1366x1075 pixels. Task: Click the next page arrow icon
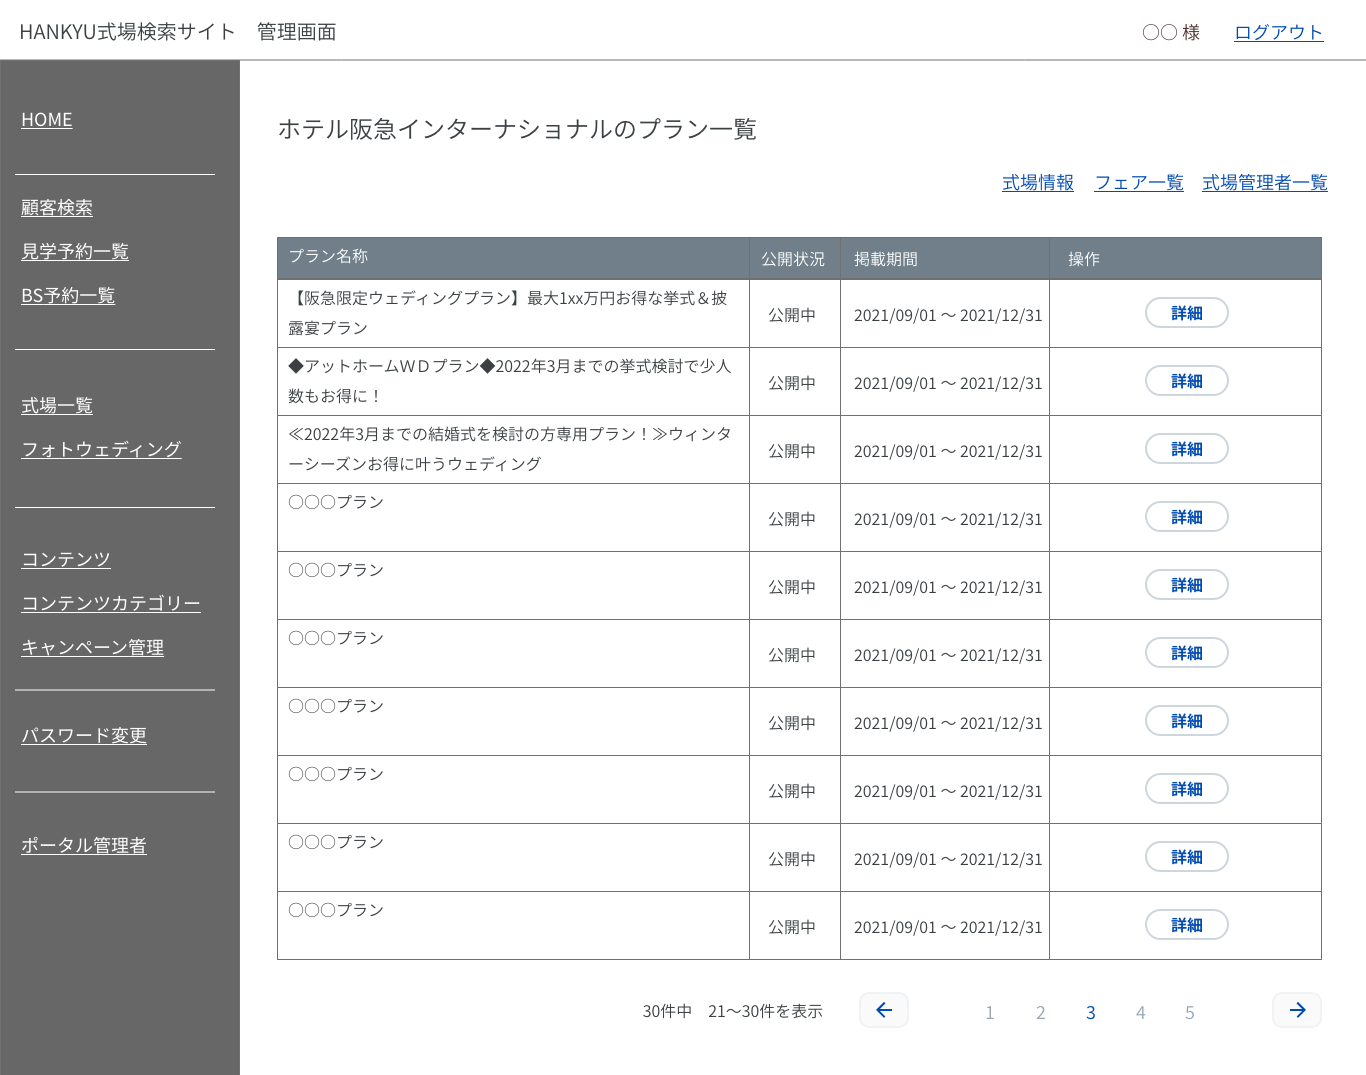click(x=1297, y=1010)
